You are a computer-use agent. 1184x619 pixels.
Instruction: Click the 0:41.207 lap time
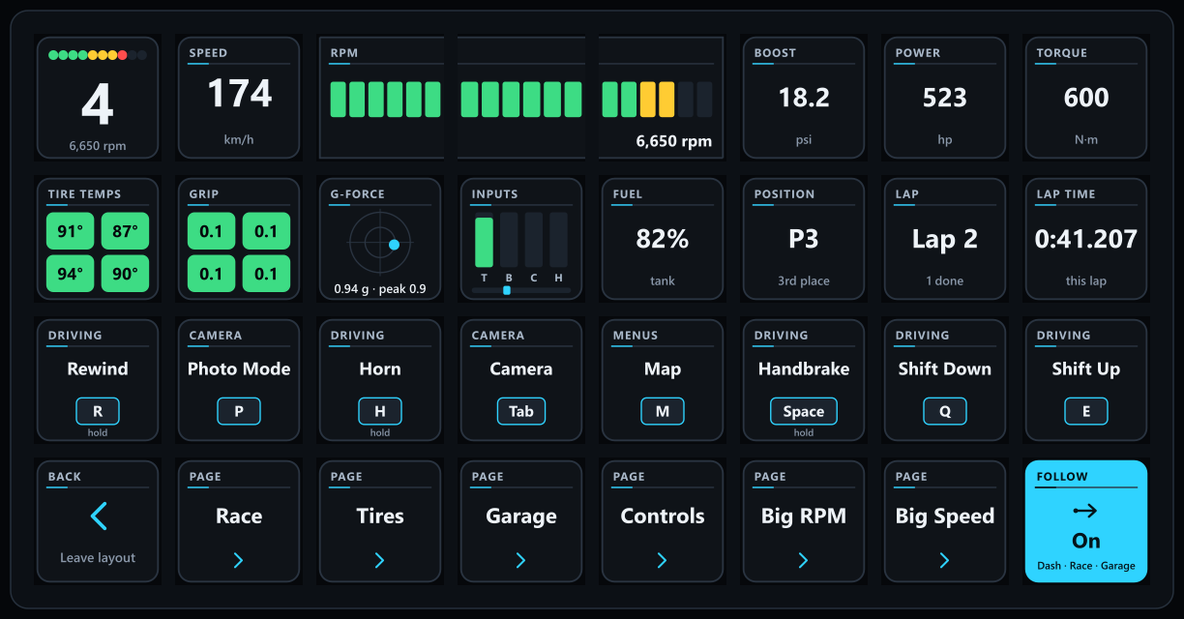pos(1086,239)
